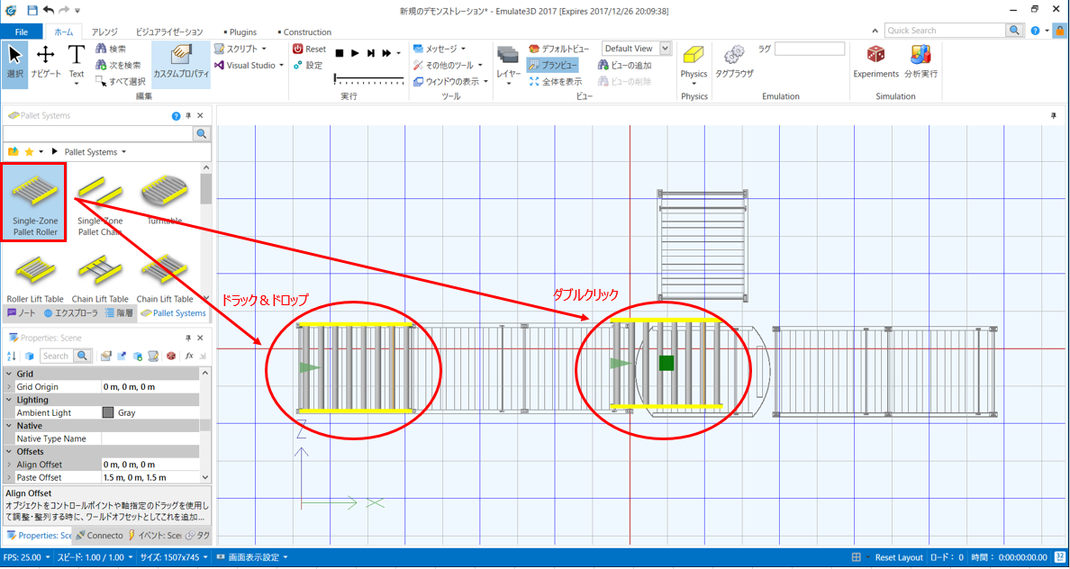Click the catalog search magnifier button
This screenshot has height=569, width=1070.
202,134
